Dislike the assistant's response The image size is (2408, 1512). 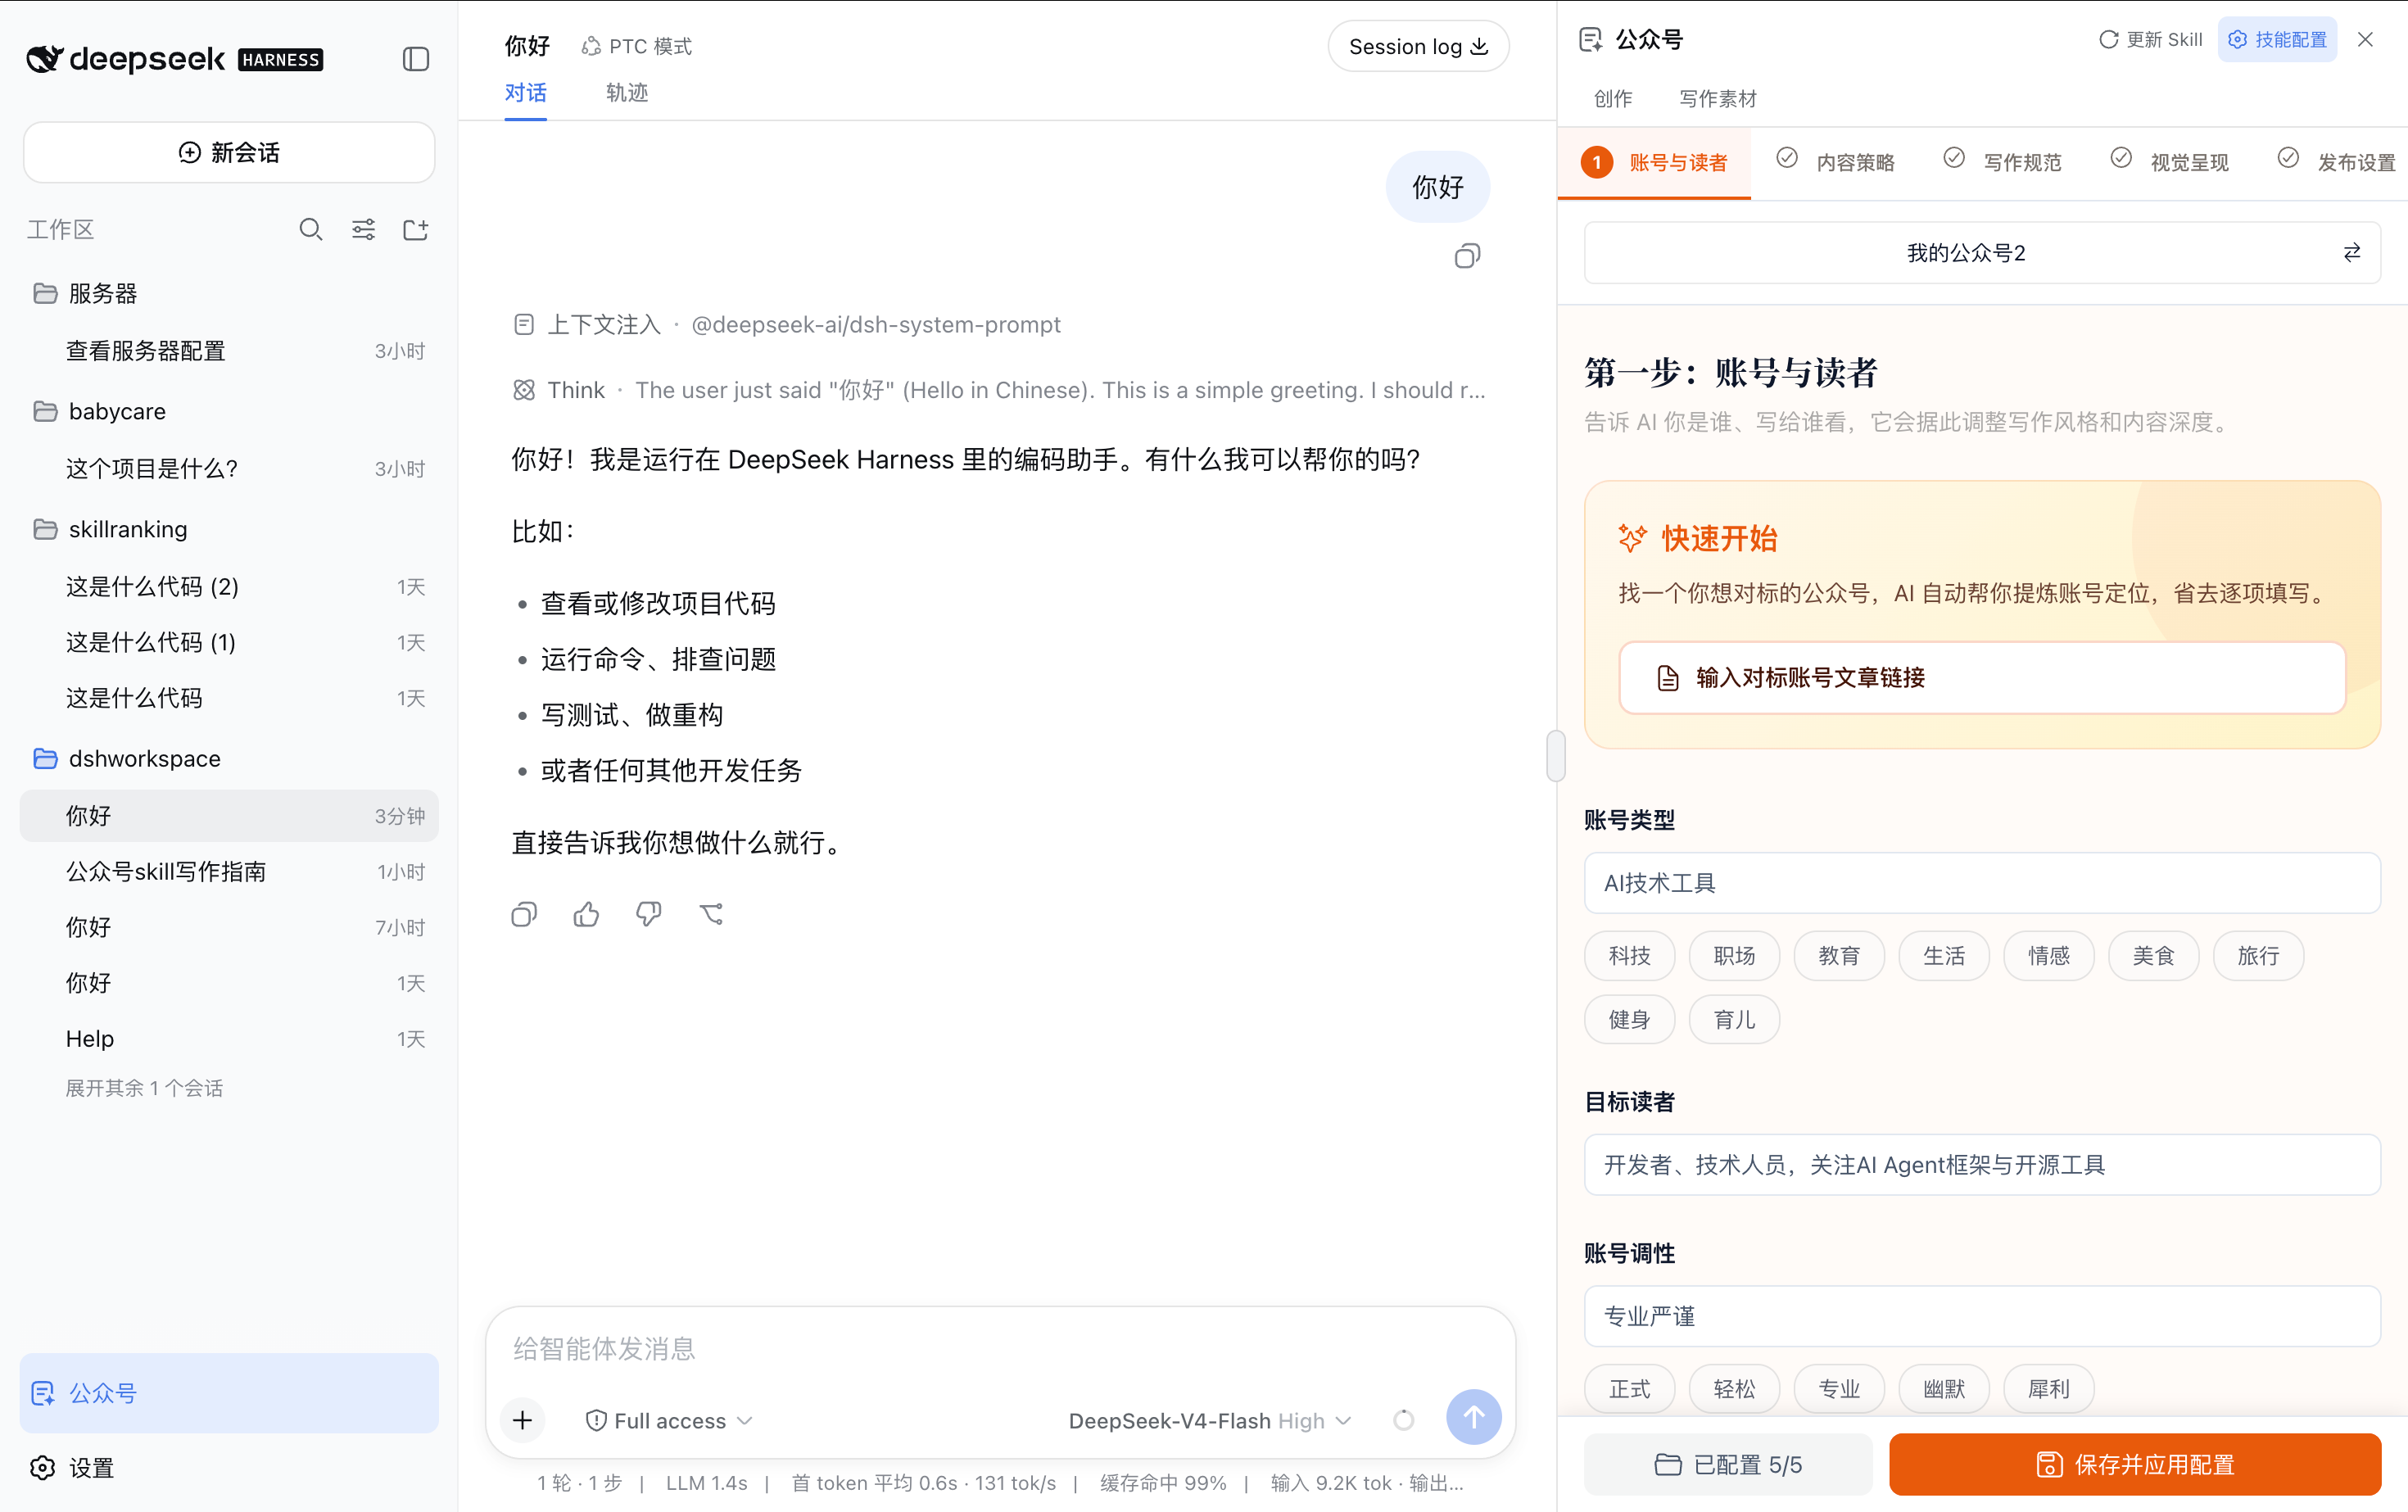coord(648,914)
